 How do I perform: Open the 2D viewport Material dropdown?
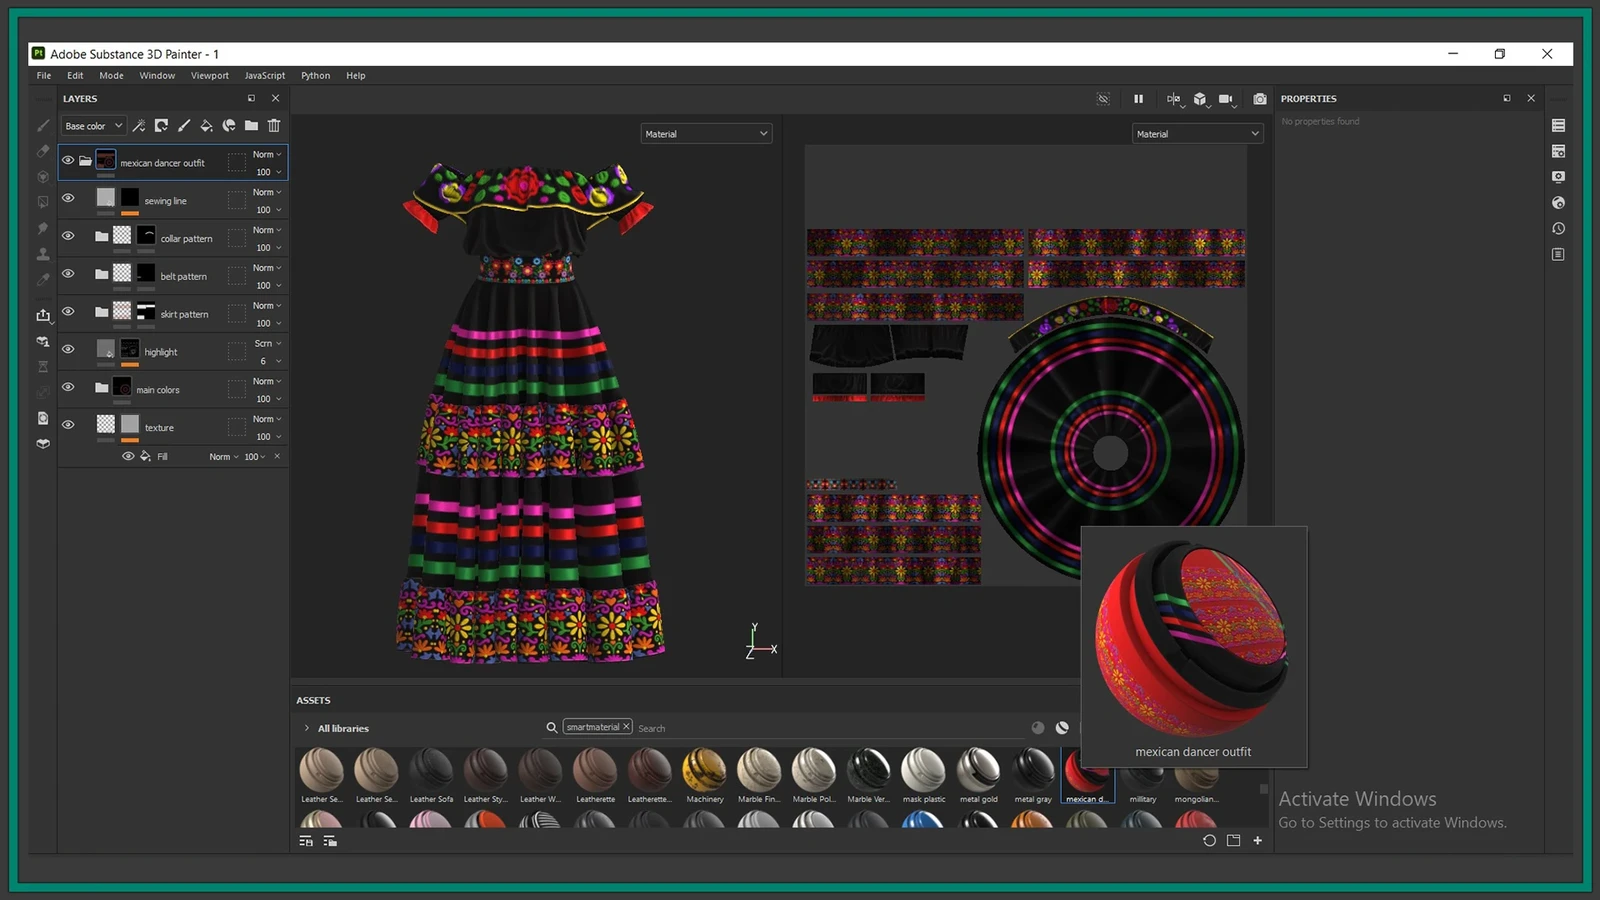pyautogui.click(x=1197, y=134)
